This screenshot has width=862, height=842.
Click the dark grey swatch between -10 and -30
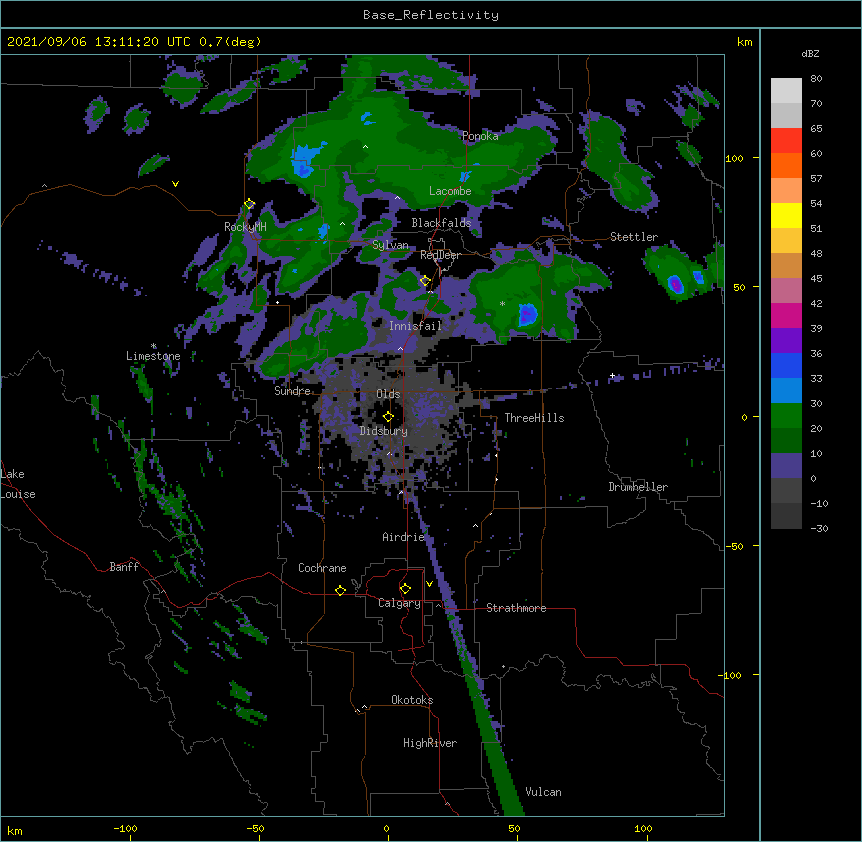[x=786, y=516]
